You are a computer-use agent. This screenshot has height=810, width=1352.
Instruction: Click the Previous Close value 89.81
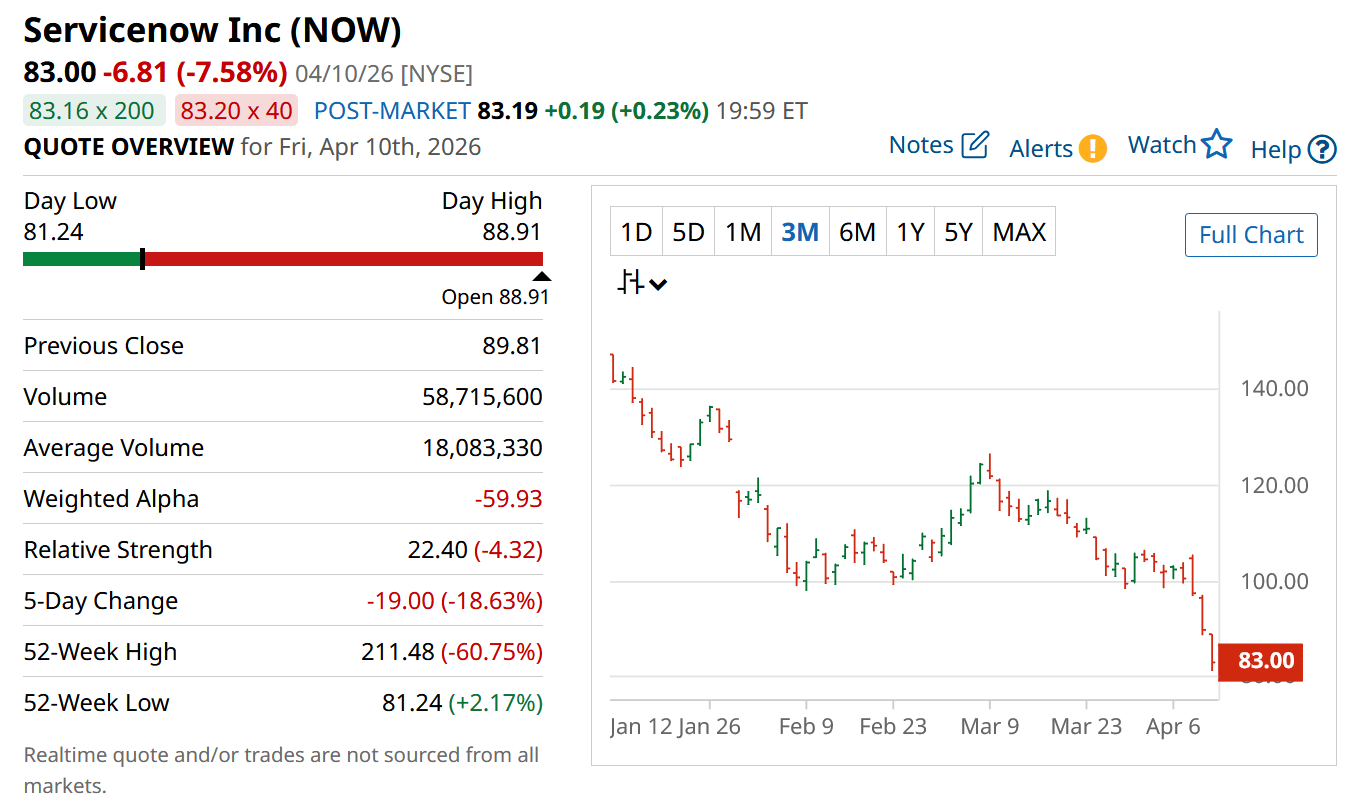(x=511, y=346)
